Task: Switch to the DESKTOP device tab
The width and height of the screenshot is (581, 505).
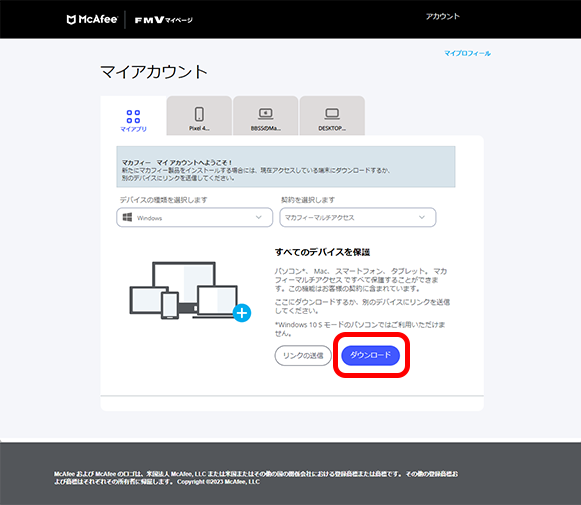Action: (x=332, y=116)
